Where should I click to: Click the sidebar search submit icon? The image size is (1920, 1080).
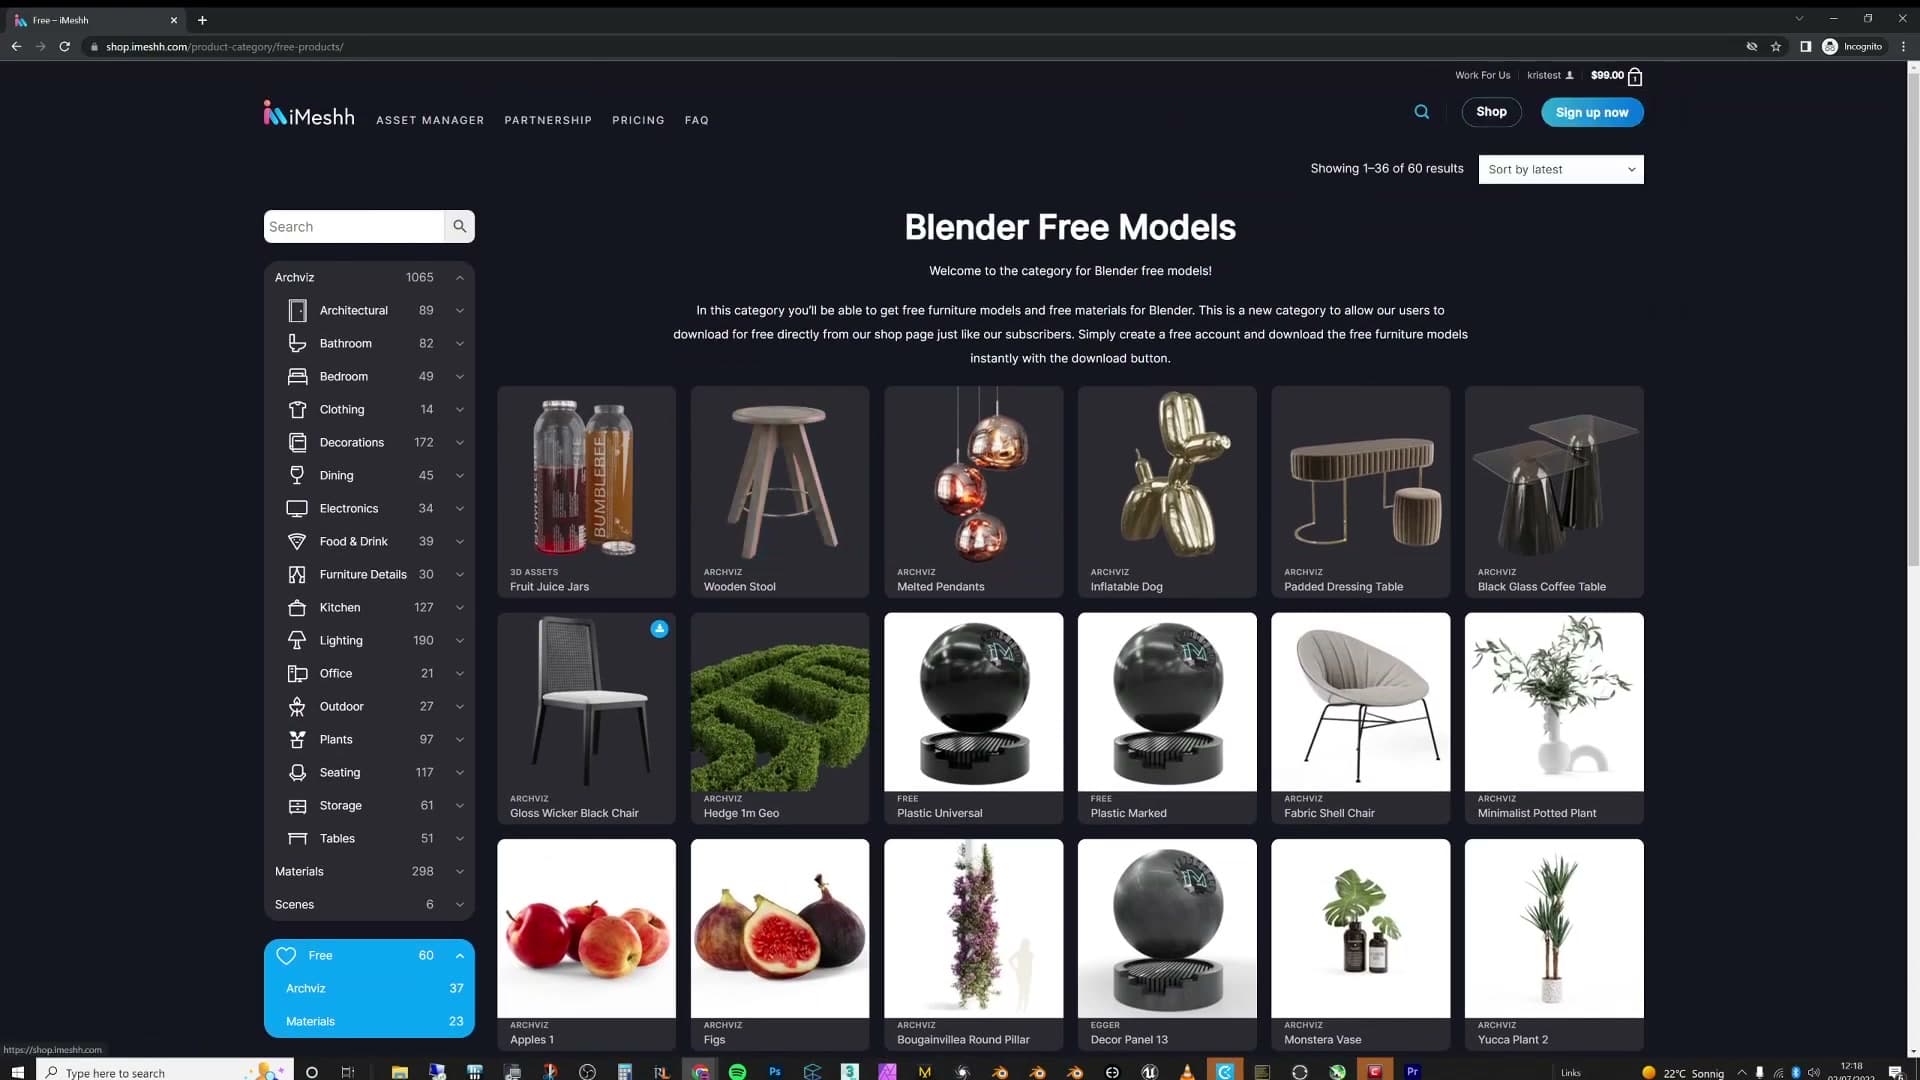pyautogui.click(x=459, y=226)
